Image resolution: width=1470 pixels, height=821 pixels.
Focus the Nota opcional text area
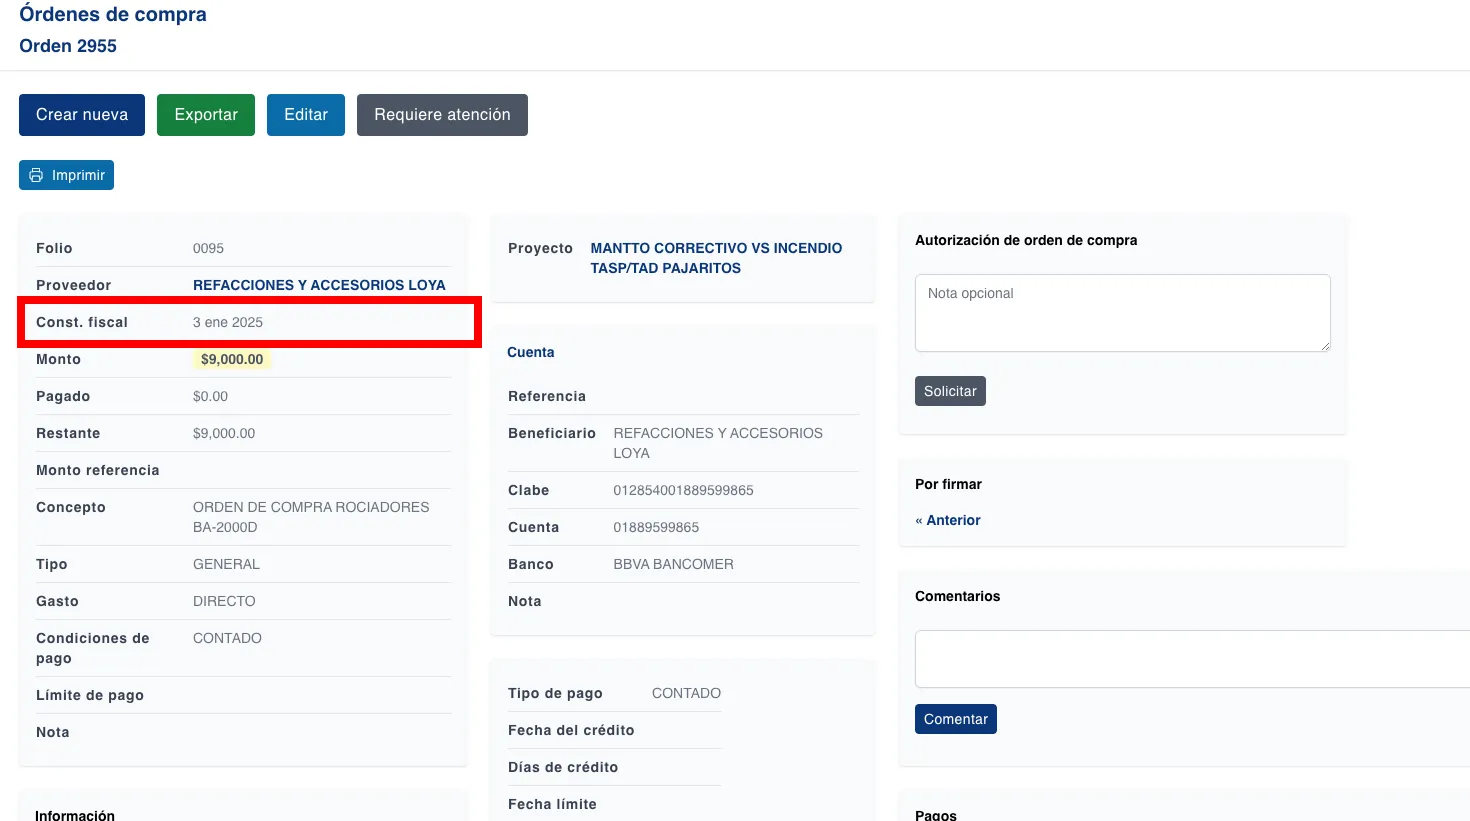(x=1122, y=312)
